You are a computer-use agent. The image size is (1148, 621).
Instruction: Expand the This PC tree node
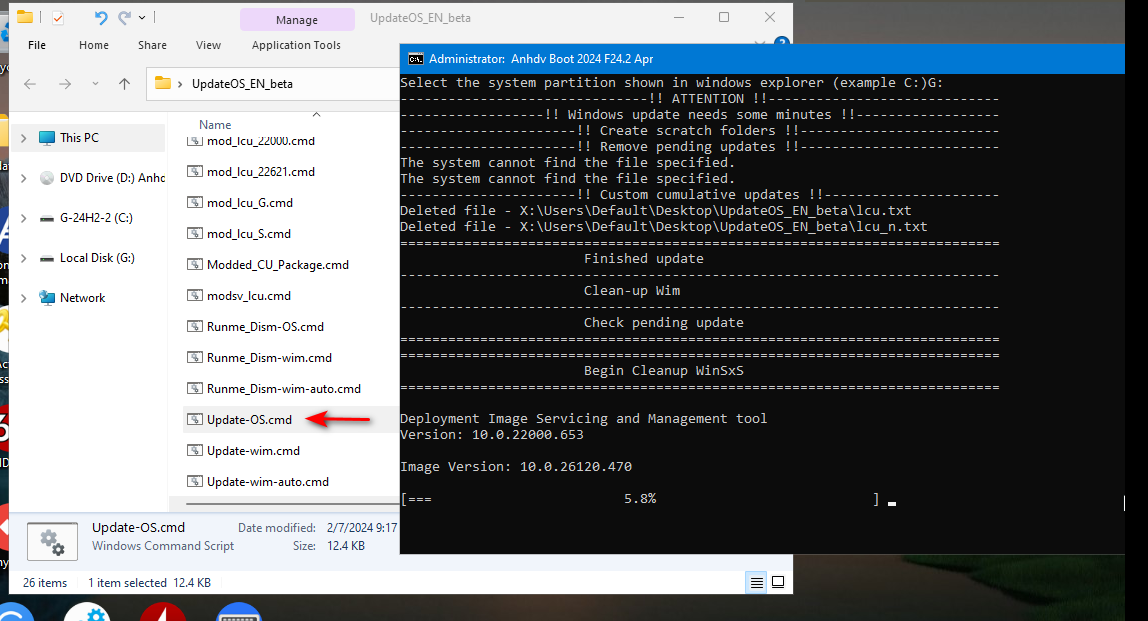(x=23, y=138)
